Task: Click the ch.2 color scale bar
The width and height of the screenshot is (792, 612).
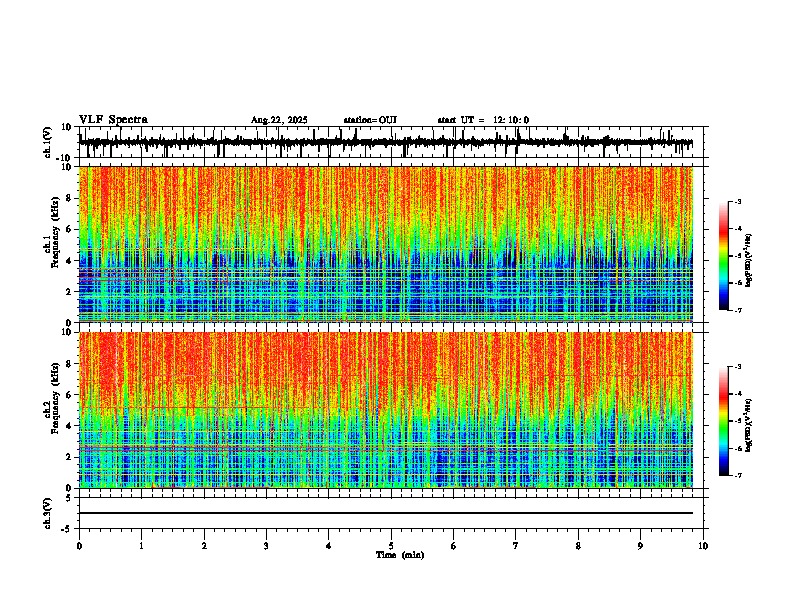Action: [724, 421]
